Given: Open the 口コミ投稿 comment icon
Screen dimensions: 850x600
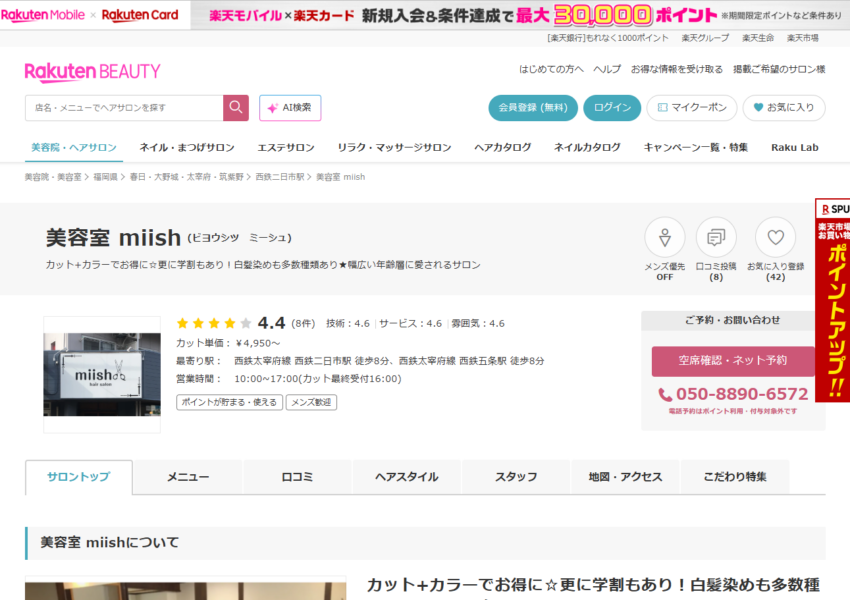Looking at the screenshot, I should 716,237.
